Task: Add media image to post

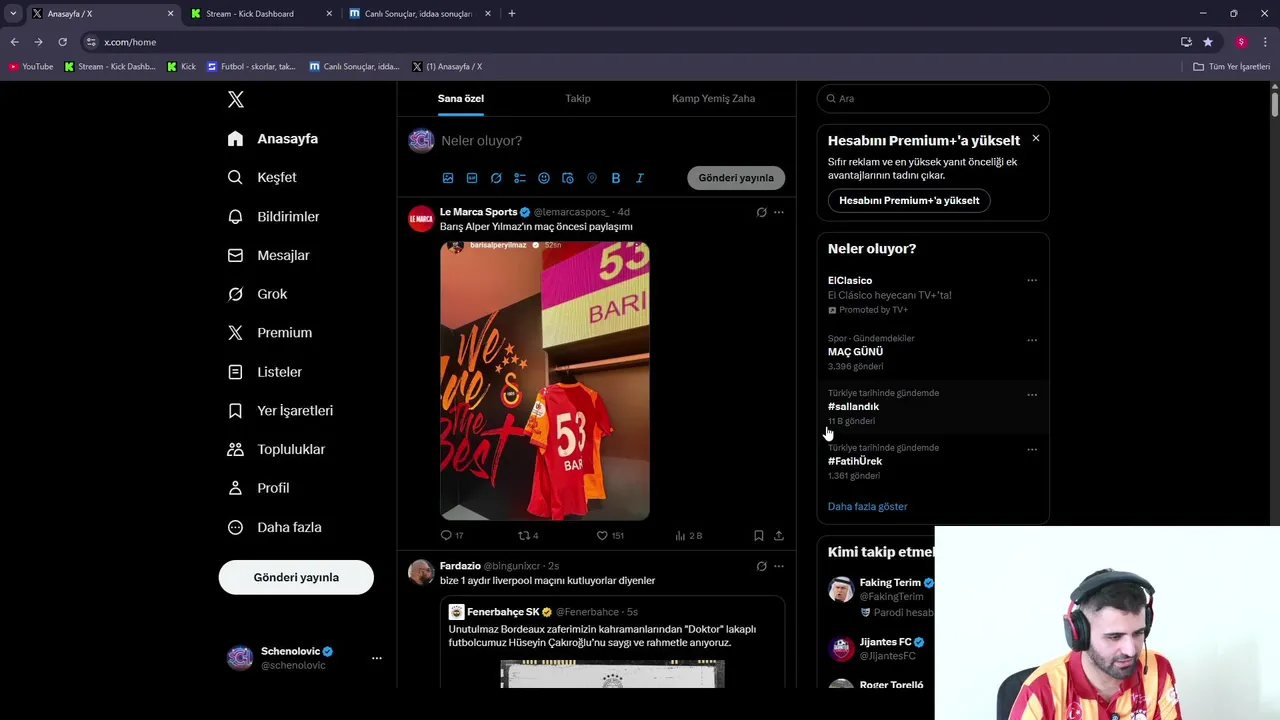Action: pyautogui.click(x=448, y=178)
